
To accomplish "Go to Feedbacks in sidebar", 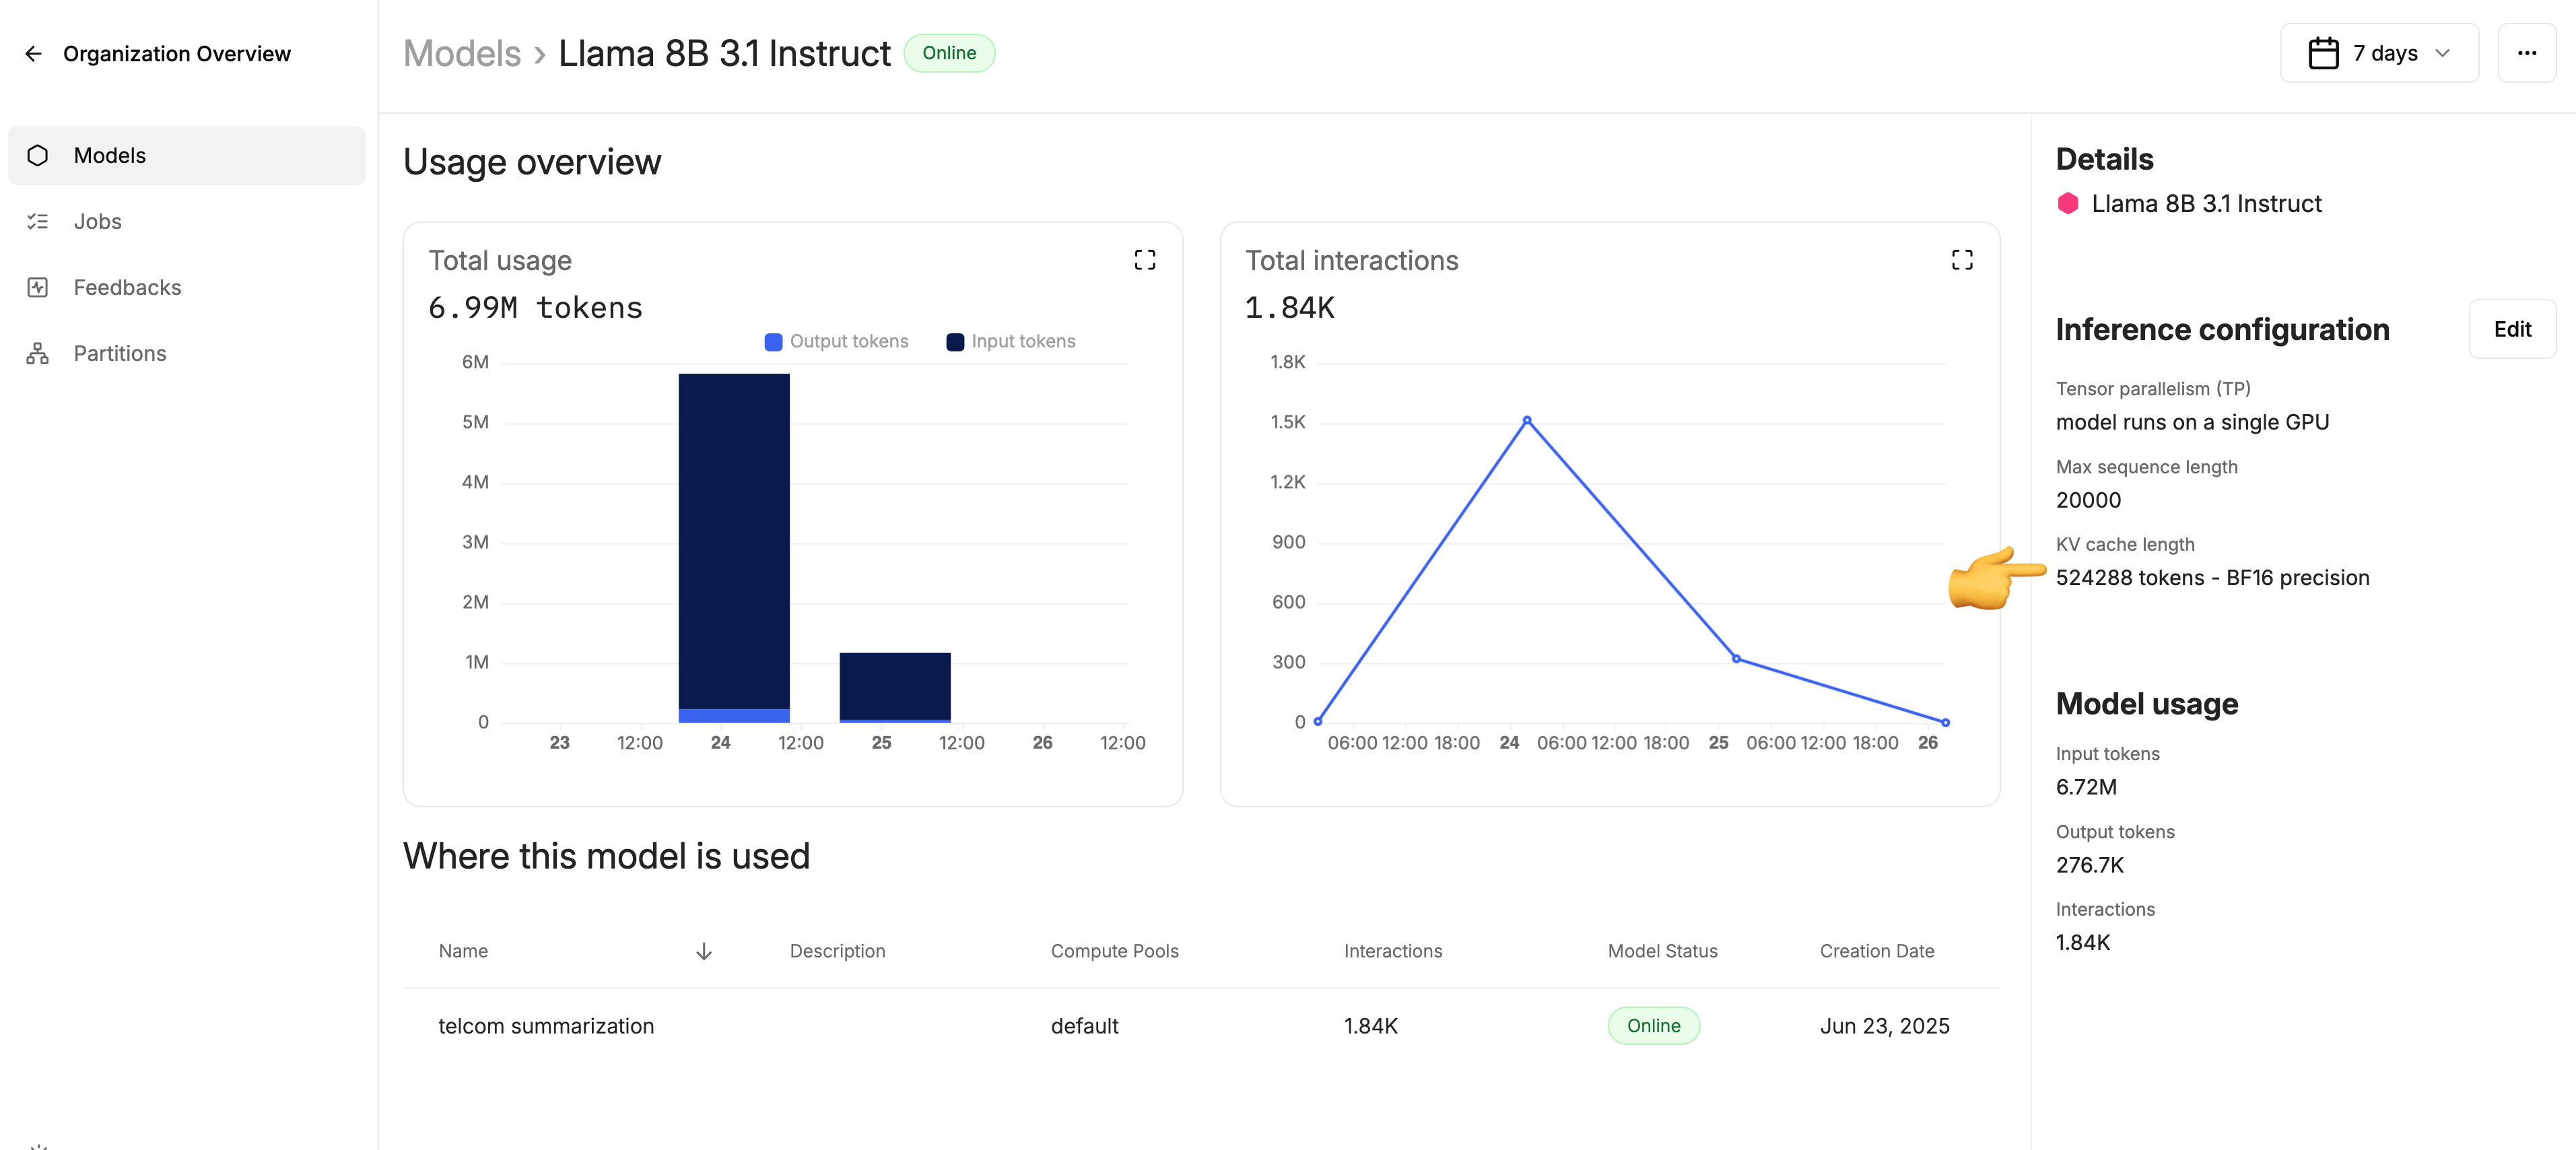I will tap(127, 287).
